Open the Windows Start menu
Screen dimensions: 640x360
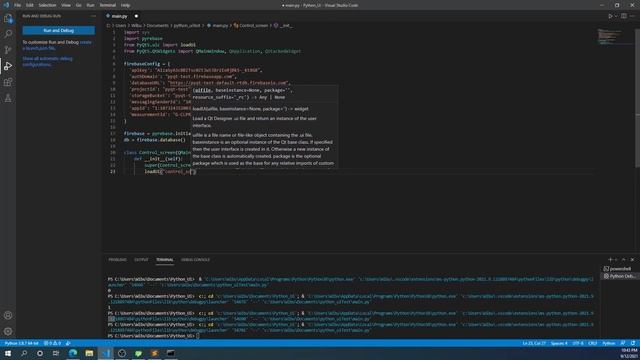[x=8, y=353]
